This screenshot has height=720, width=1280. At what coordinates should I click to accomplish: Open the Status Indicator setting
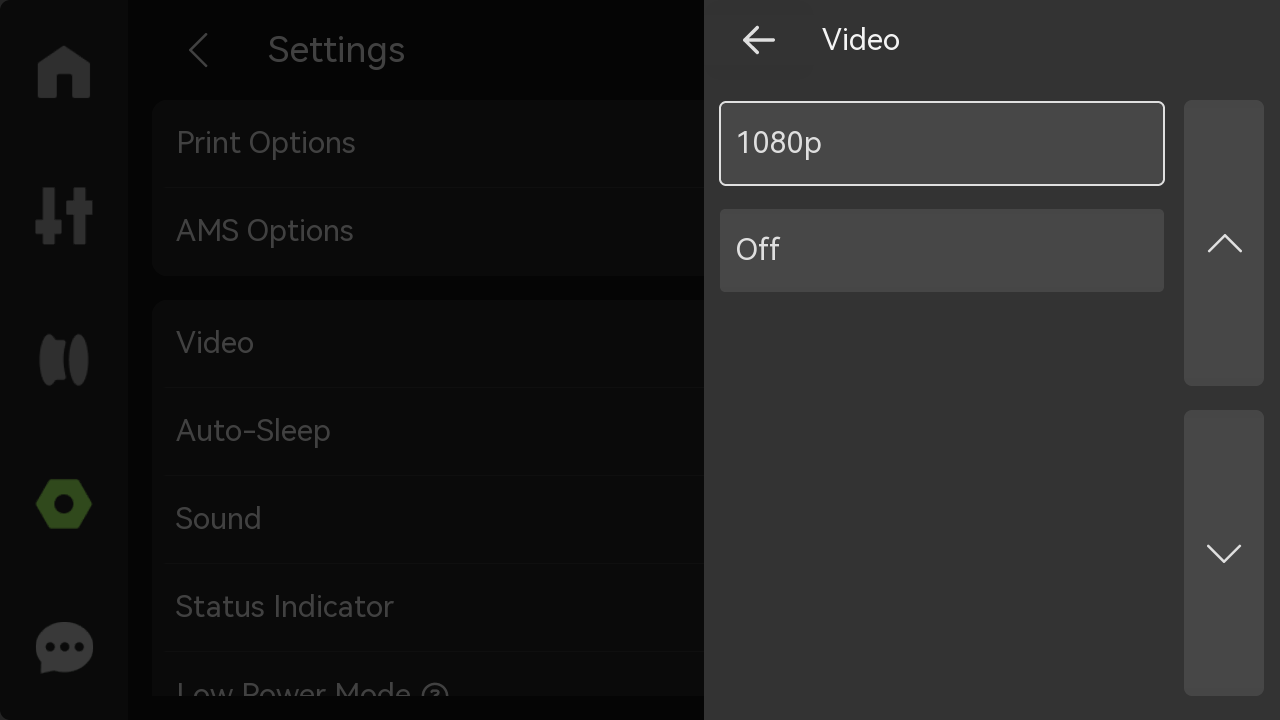[x=428, y=607]
